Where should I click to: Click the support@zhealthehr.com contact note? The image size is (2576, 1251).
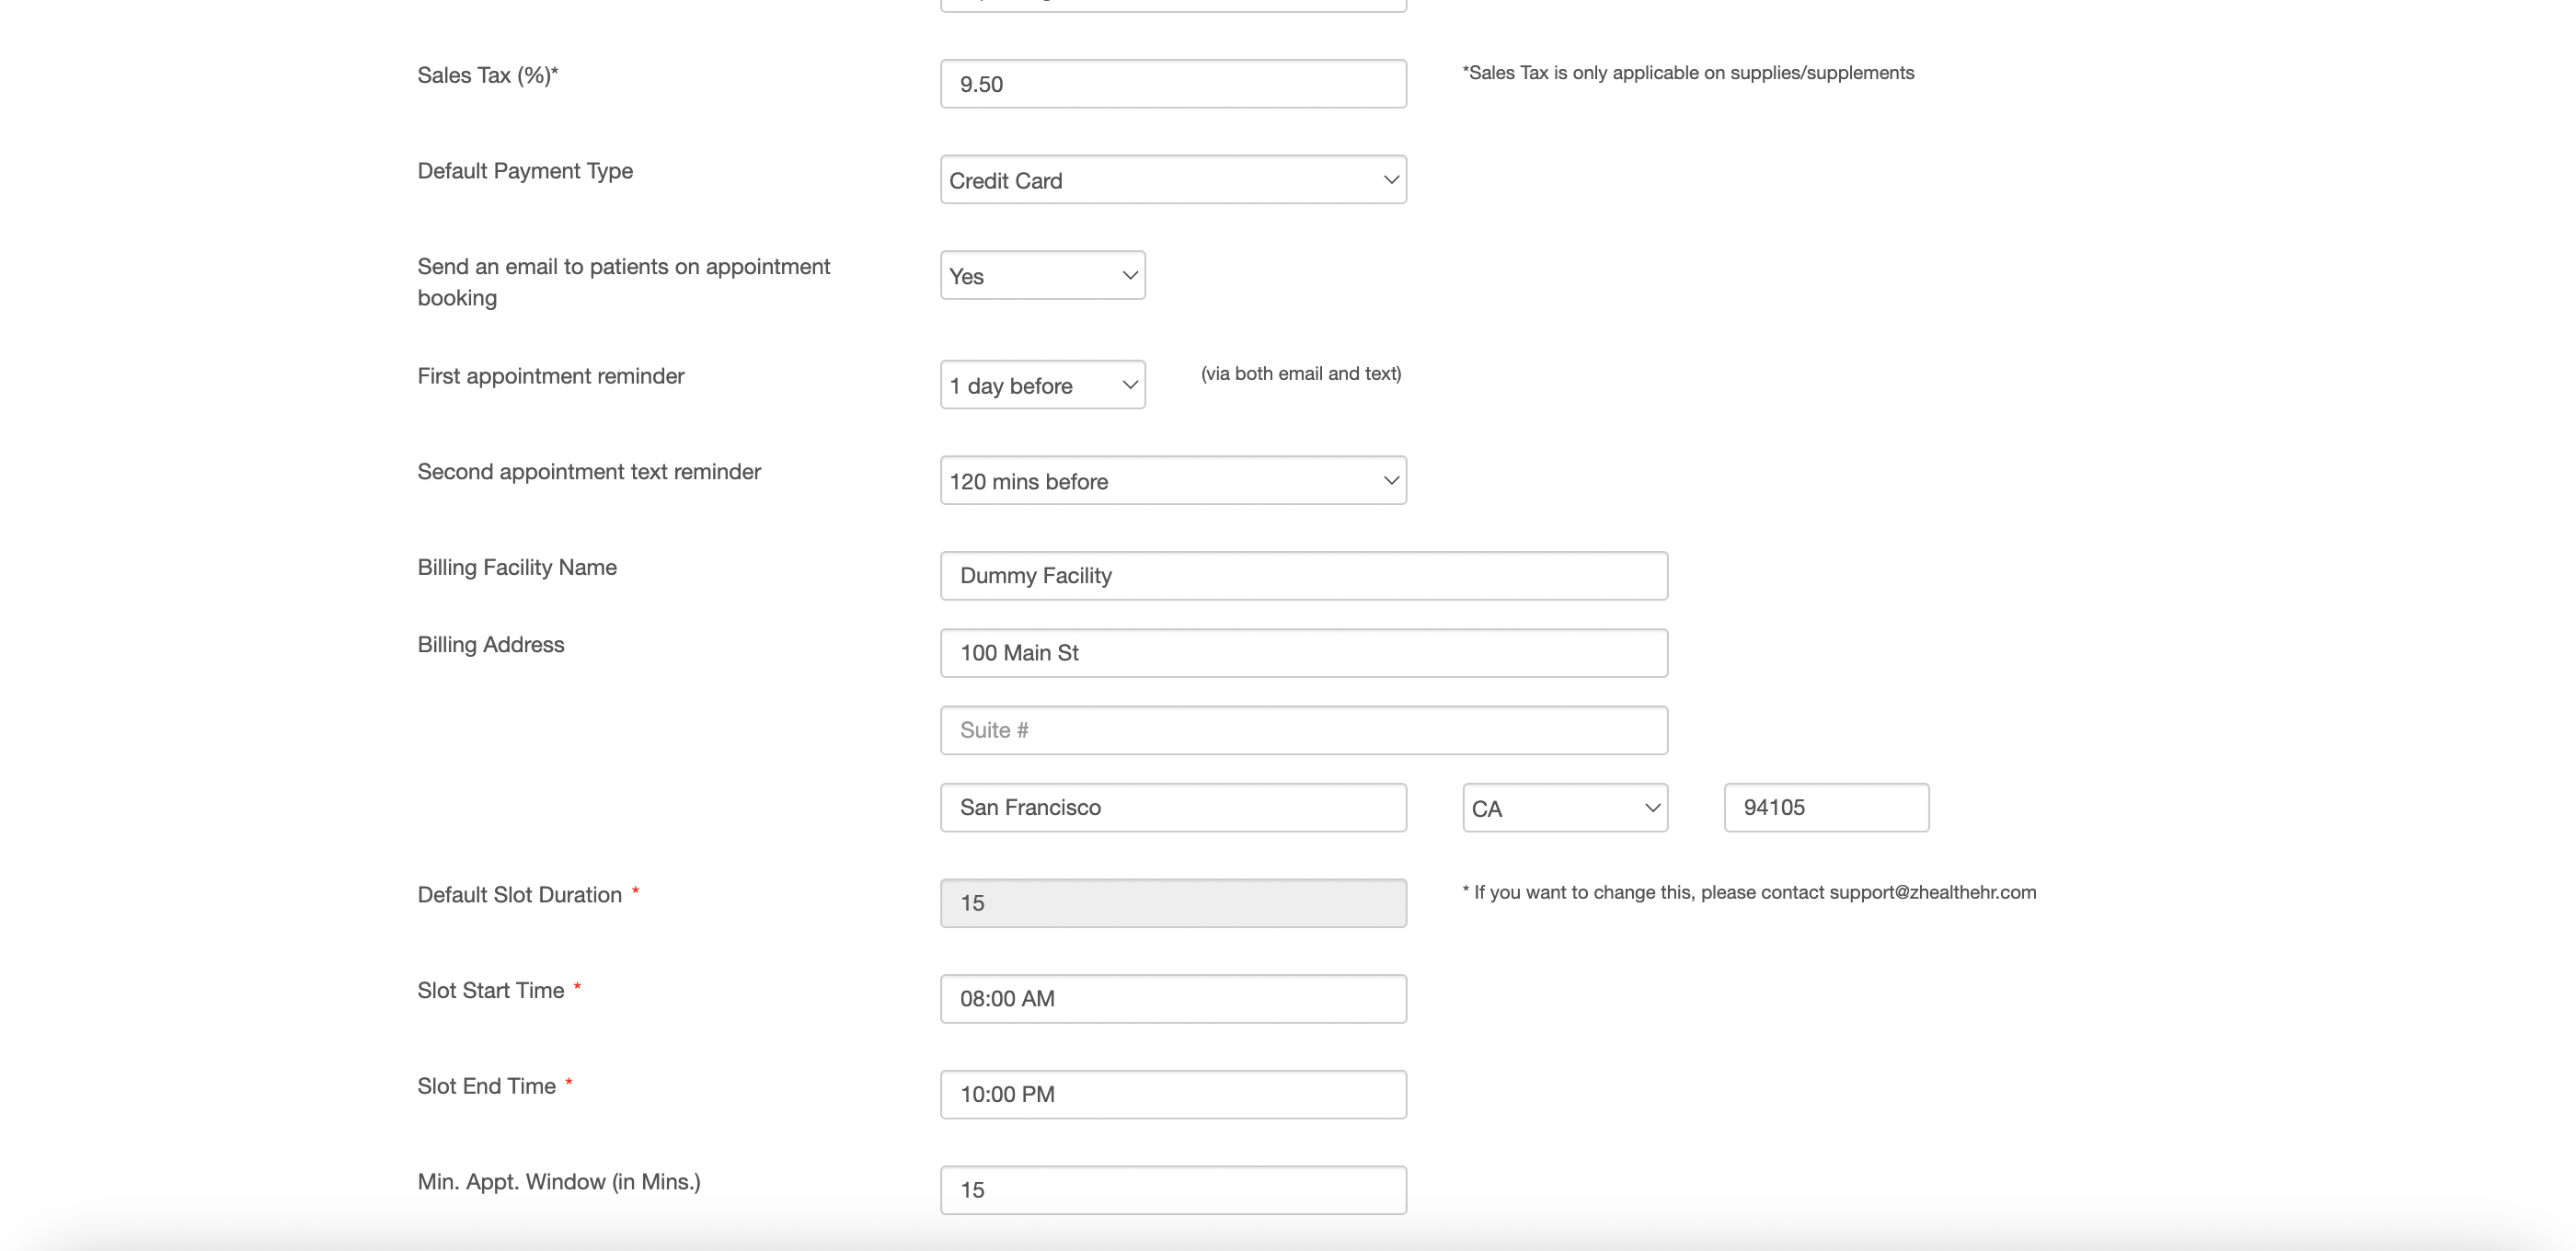1749,892
